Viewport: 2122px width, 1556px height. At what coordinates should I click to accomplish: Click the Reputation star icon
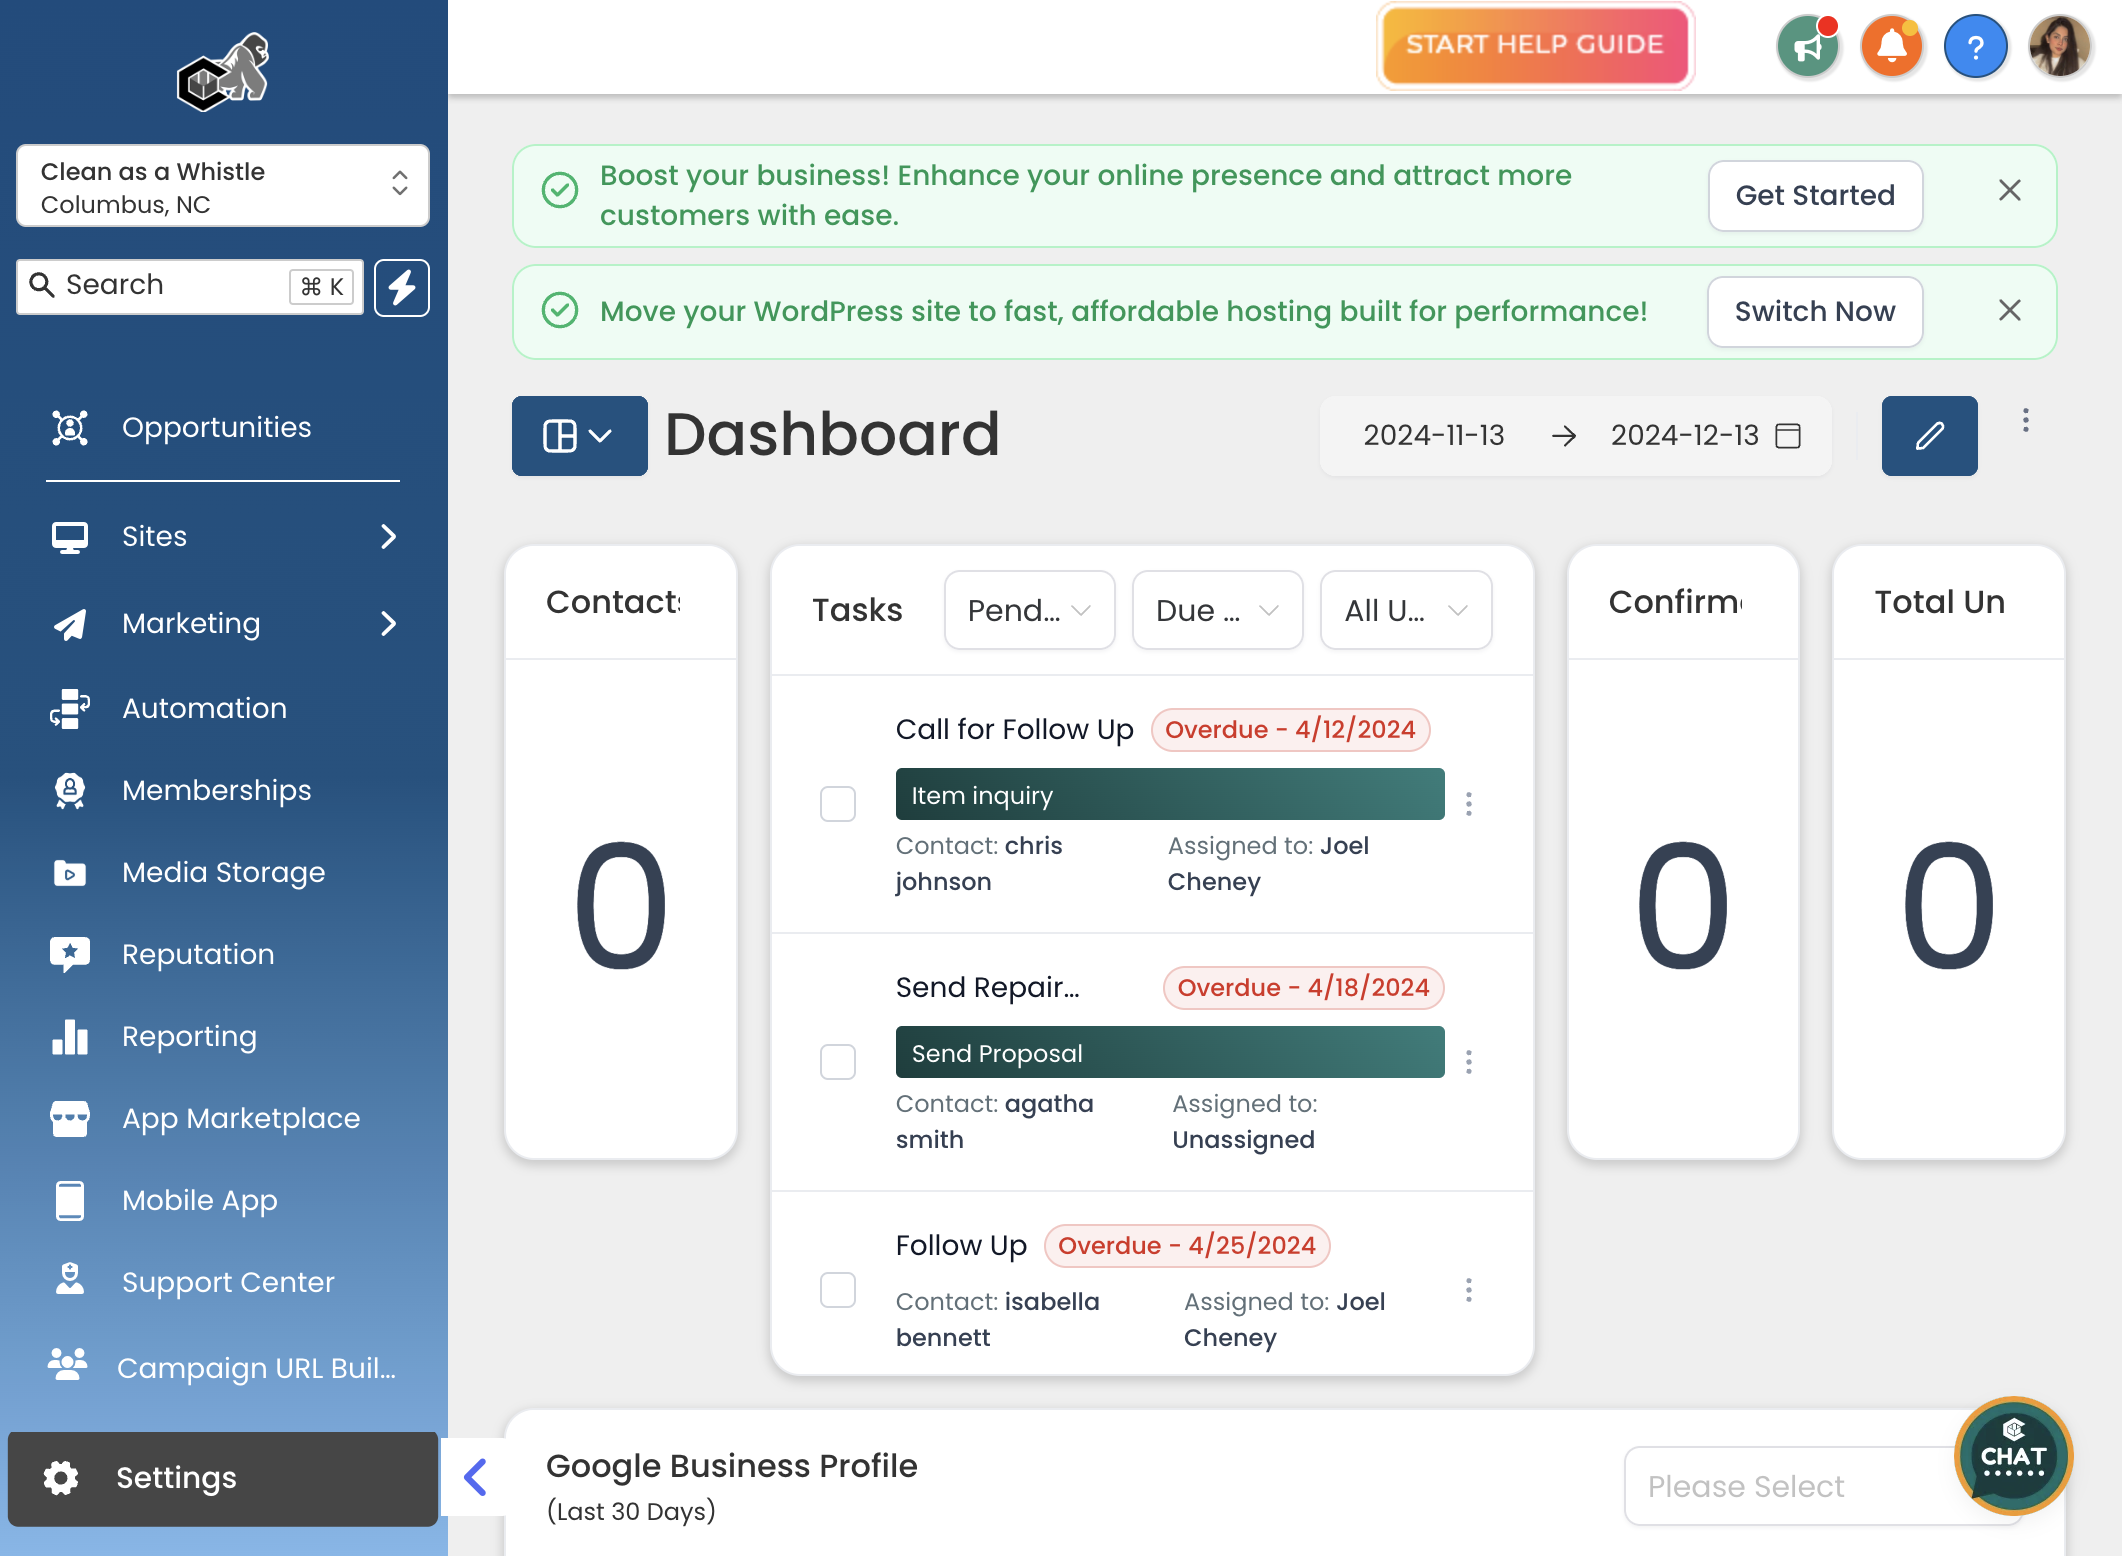[x=70, y=955]
